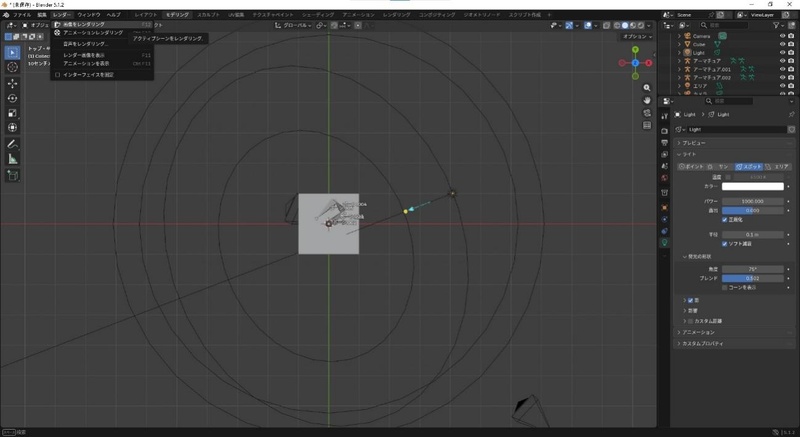Activate the Move tool
The width and height of the screenshot is (800, 437).
point(12,83)
